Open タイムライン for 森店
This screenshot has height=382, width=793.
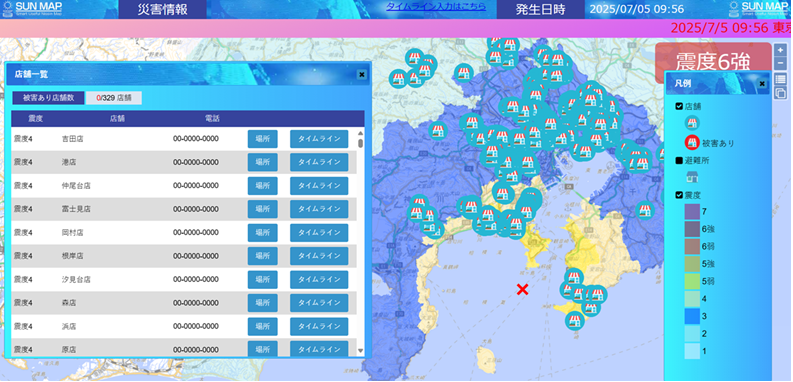[x=319, y=303]
